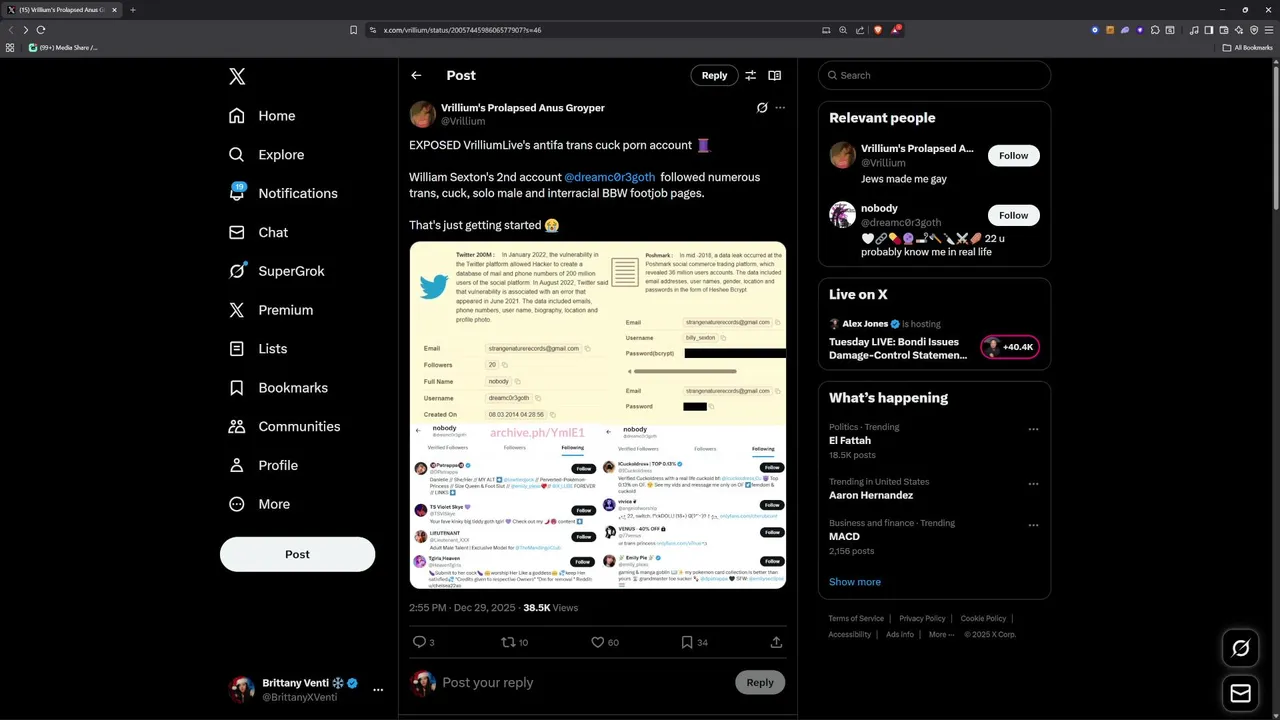This screenshot has width=1280, height=720.
Task: Open the browser hamburger main menu
Action: (1269, 30)
